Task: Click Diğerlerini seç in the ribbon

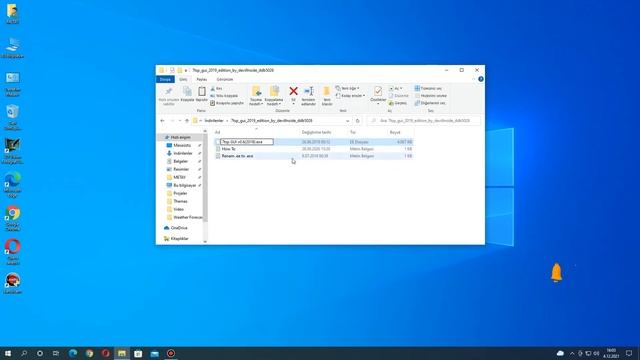Action: (430, 103)
